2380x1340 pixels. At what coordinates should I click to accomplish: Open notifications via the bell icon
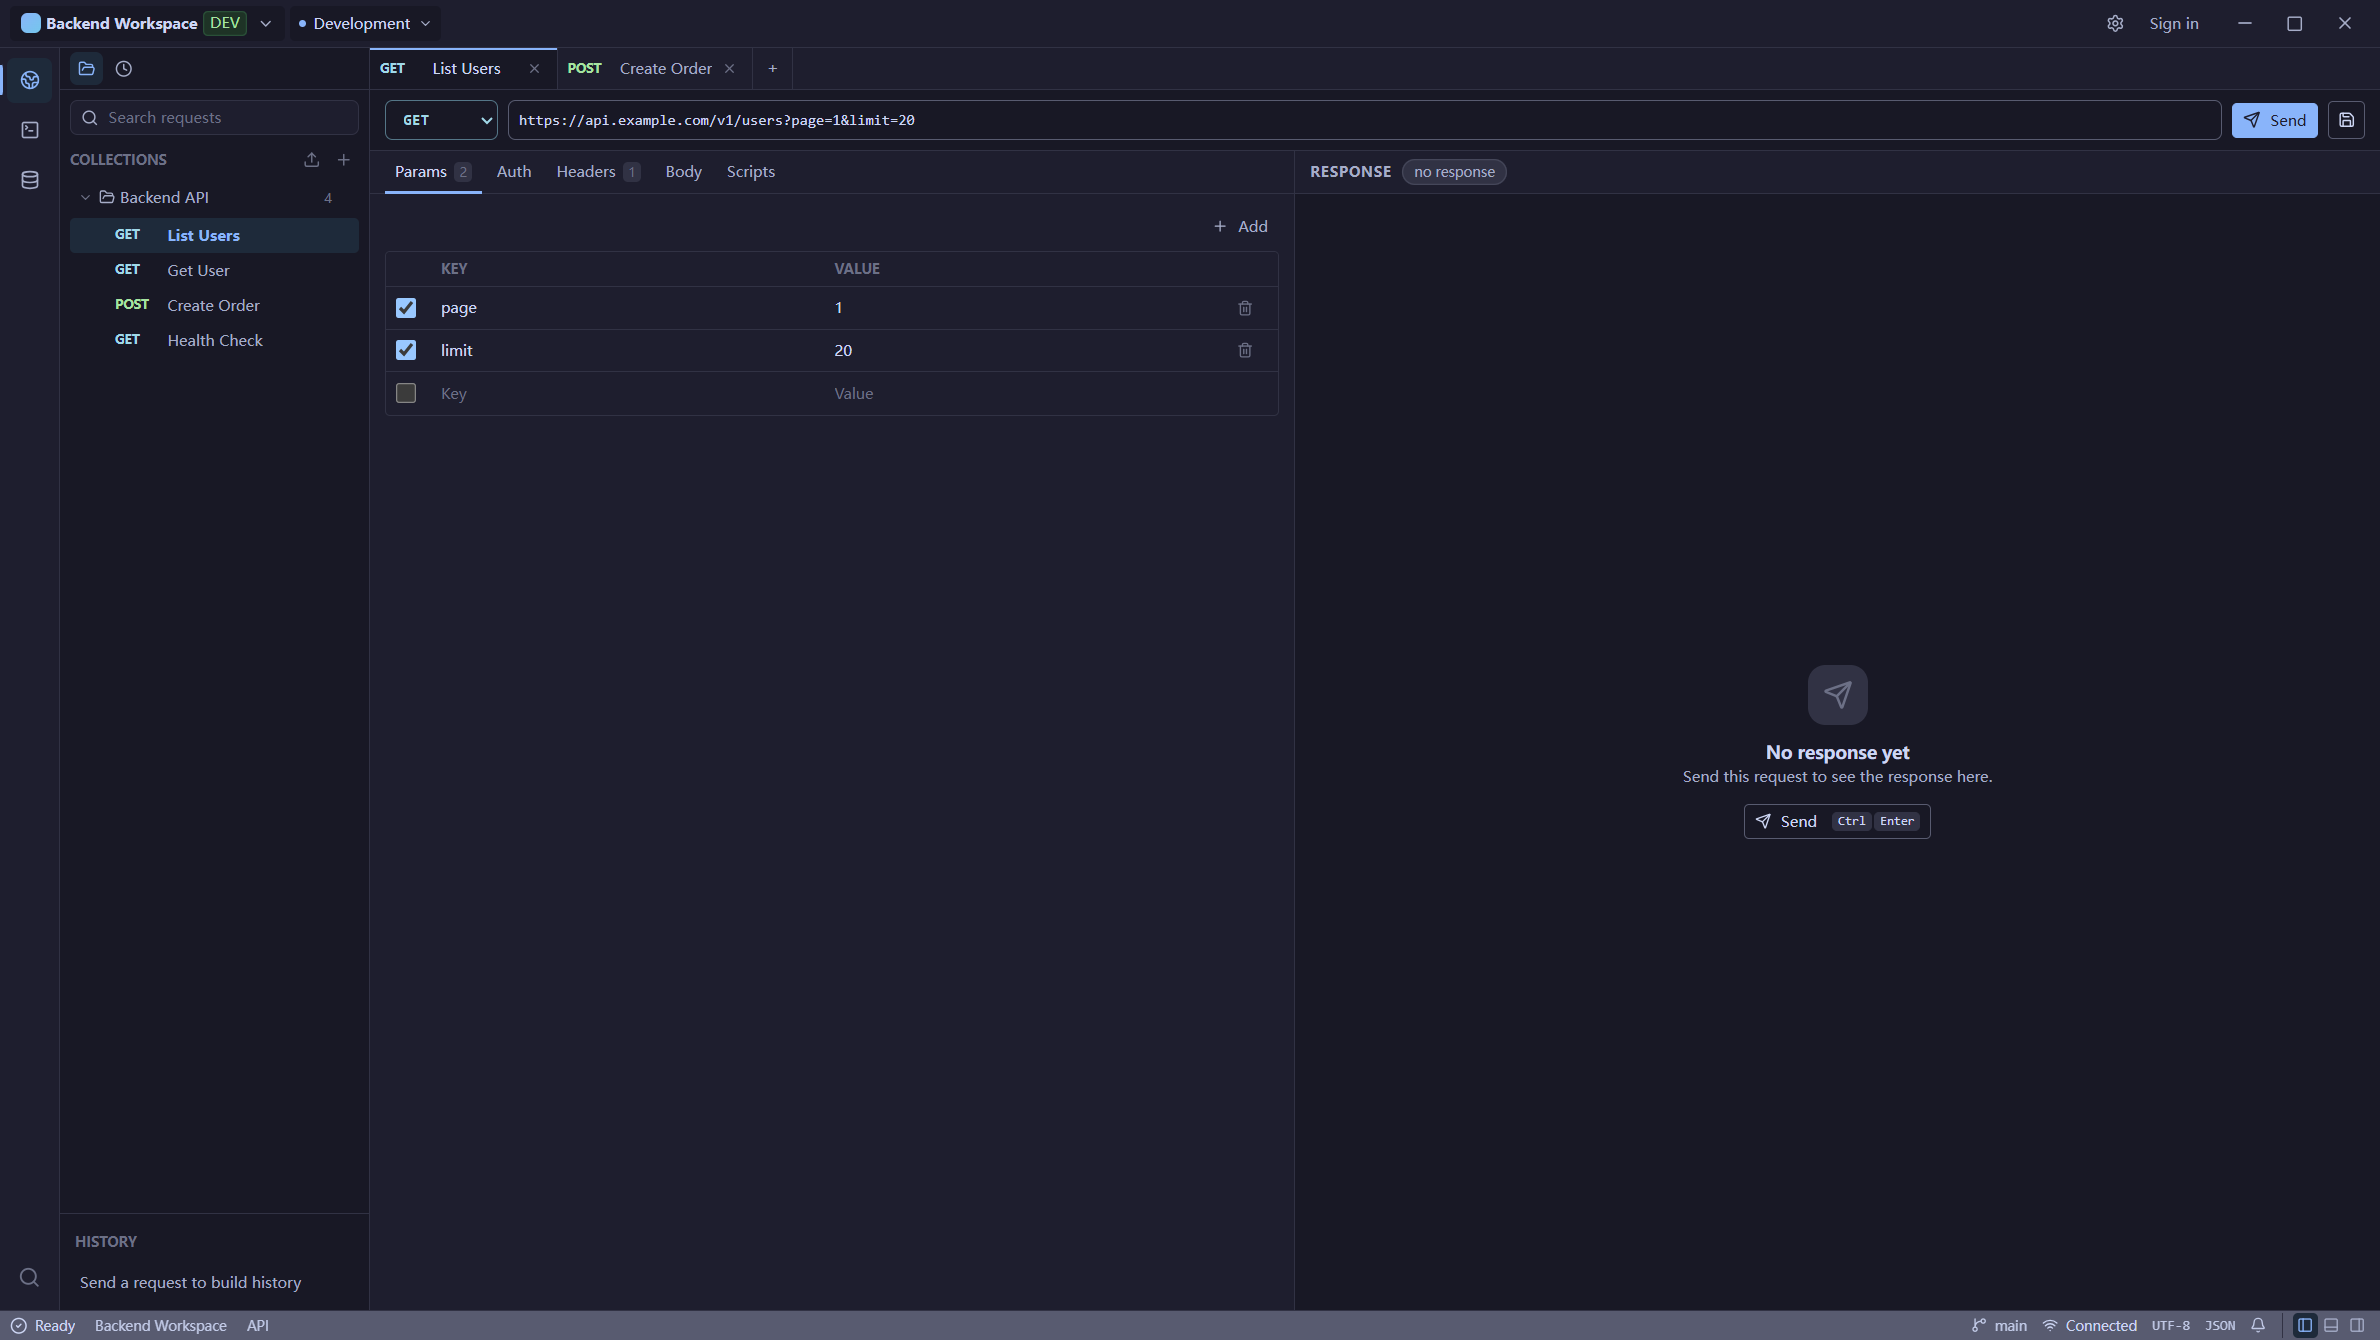(2258, 1326)
